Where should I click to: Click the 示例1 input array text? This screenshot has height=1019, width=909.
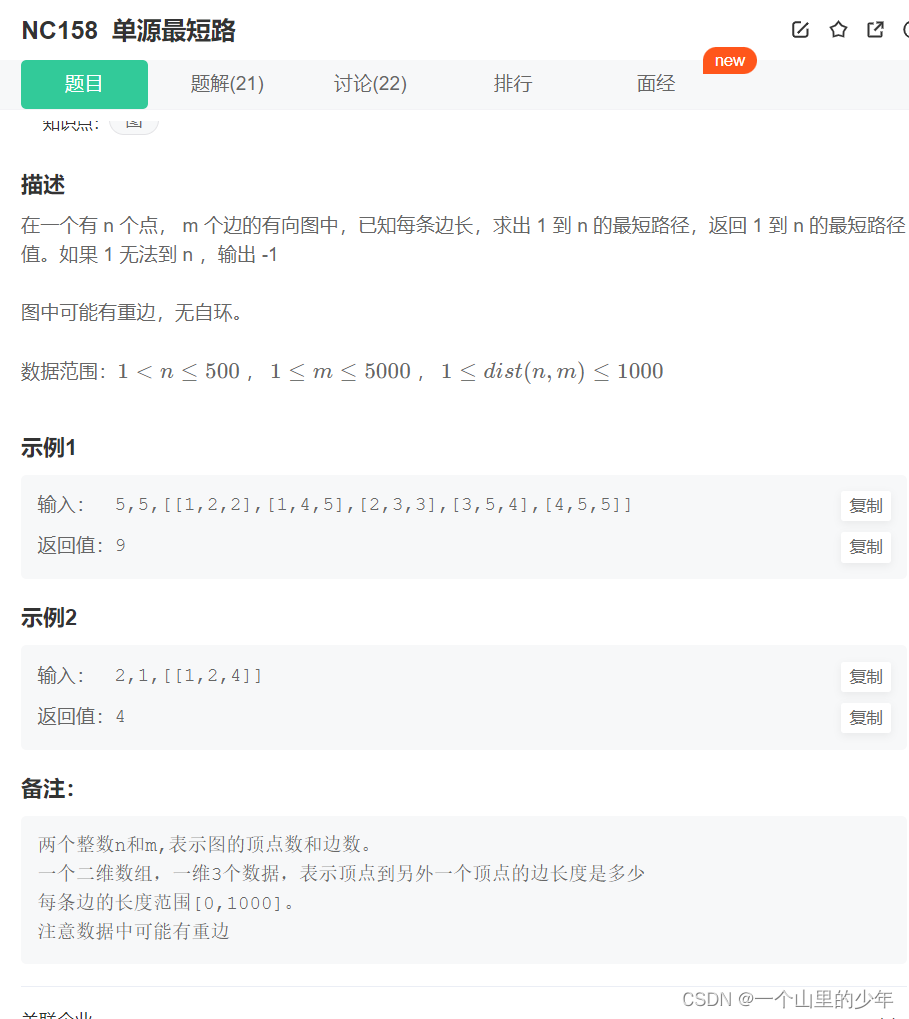click(374, 505)
